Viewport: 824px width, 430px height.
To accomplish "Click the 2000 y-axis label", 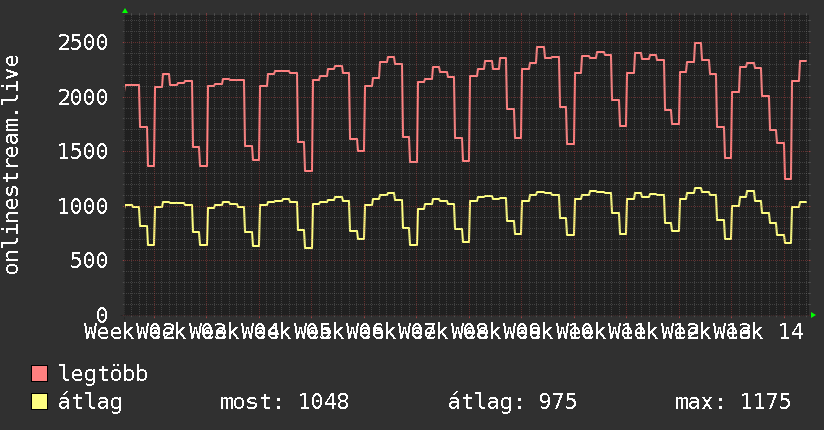I will (82, 97).
